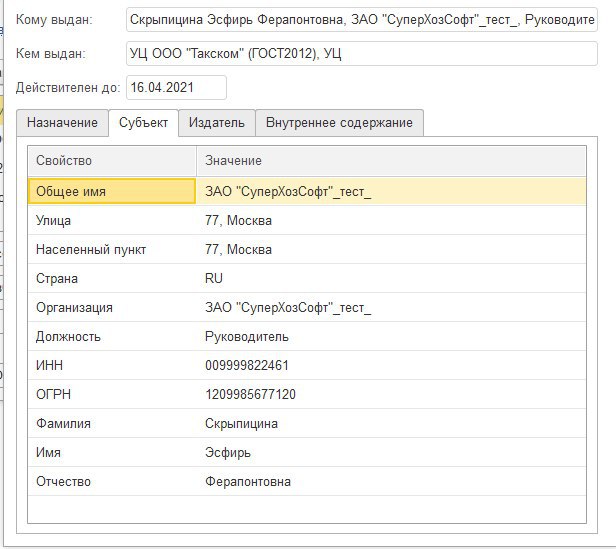Image resolution: width=616 pixels, height=549 pixels.
Task: Click the Кем выдан input field
Action: 362,53
